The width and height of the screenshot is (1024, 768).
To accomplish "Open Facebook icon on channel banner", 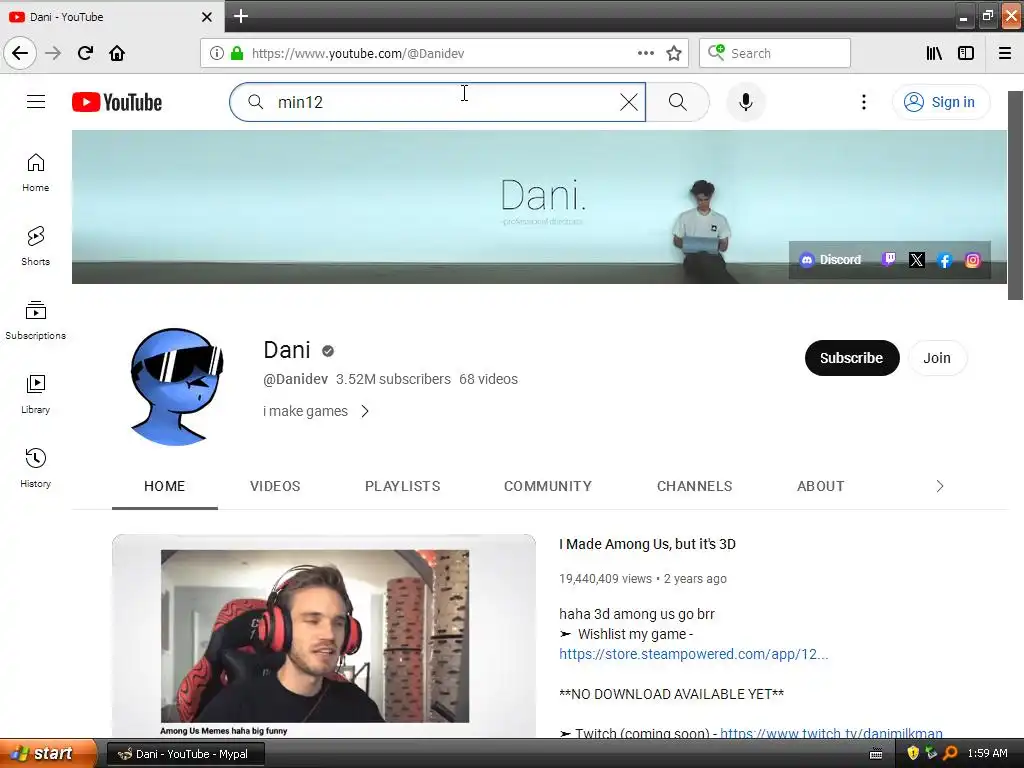I will [x=944, y=261].
